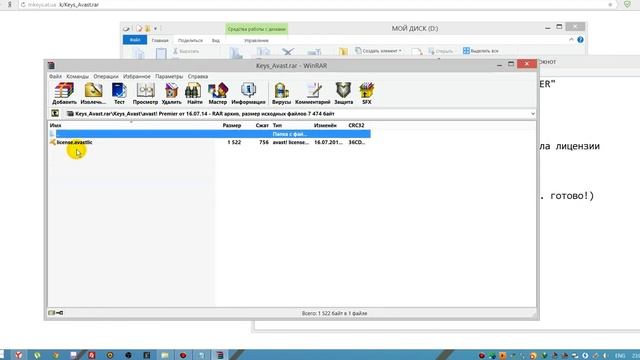Click the blue Файл tab in Explorer
640x360 pixels.
pos(135,40)
